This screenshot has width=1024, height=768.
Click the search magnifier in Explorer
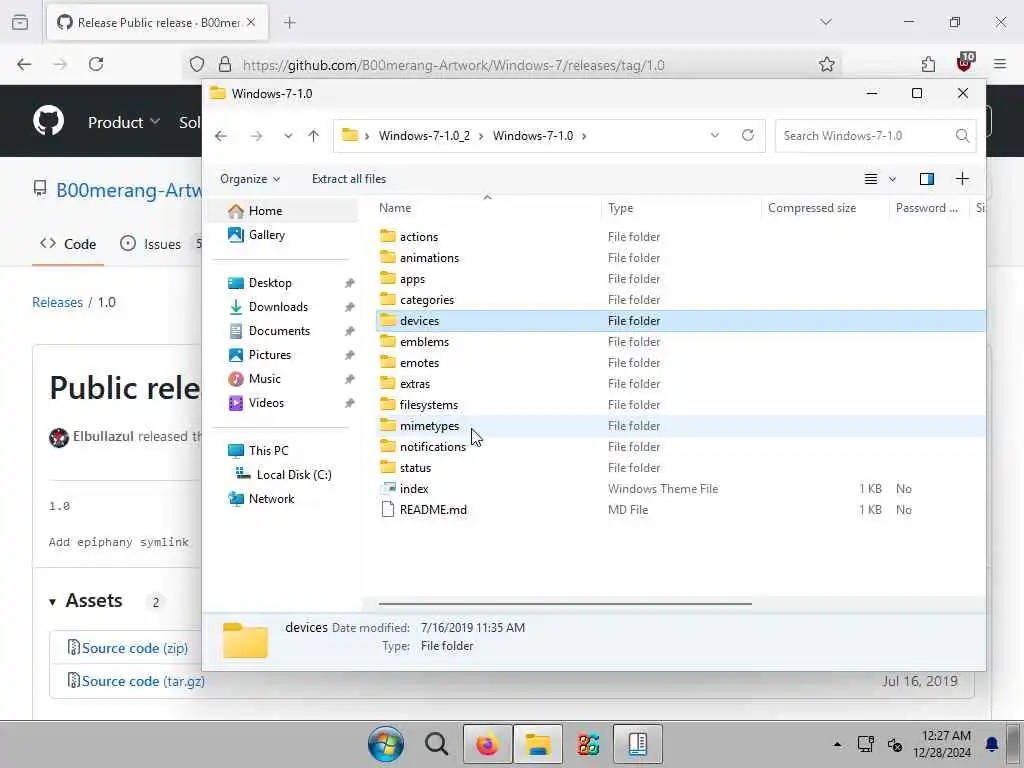tap(962, 136)
